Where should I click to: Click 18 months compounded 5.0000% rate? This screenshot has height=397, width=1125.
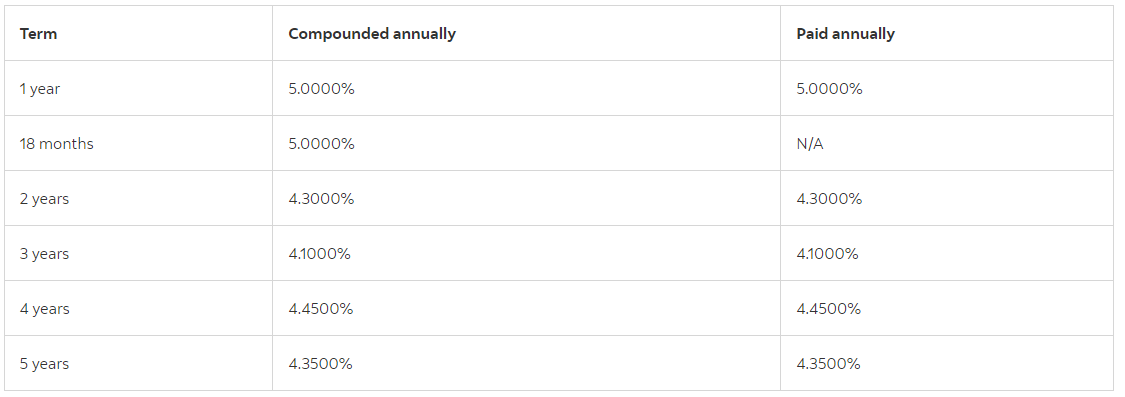(x=321, y=144)
